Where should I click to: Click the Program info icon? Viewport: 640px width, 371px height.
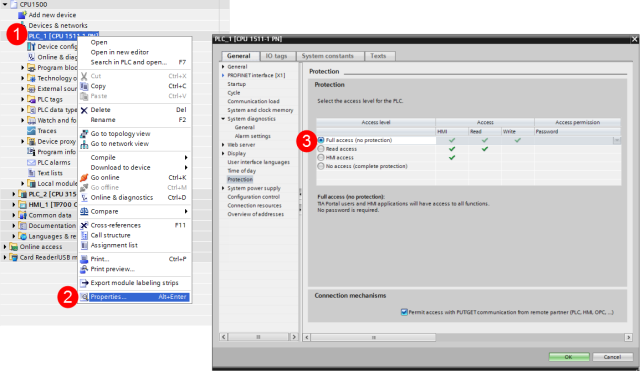pos(31,152)
